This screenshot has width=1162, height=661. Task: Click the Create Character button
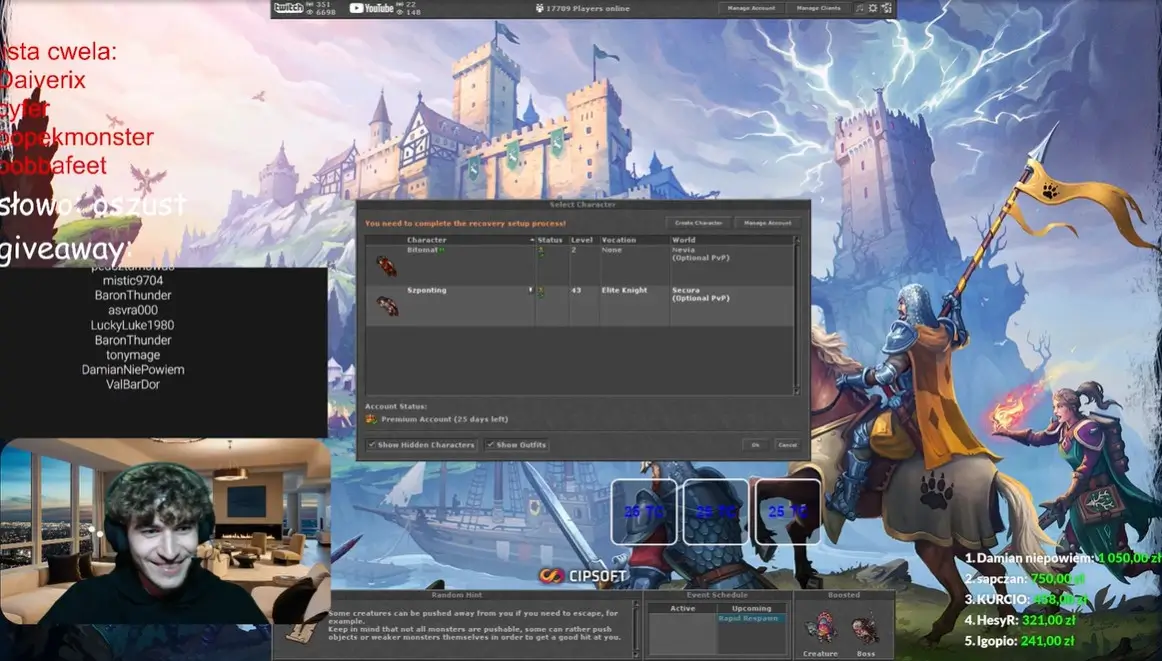(x=698, y=222)
